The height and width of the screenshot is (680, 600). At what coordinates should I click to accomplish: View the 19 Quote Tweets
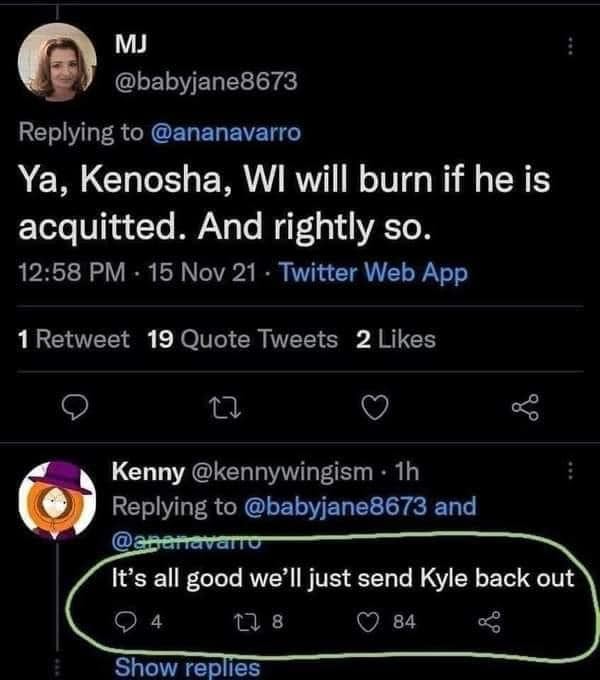point(242,340)
